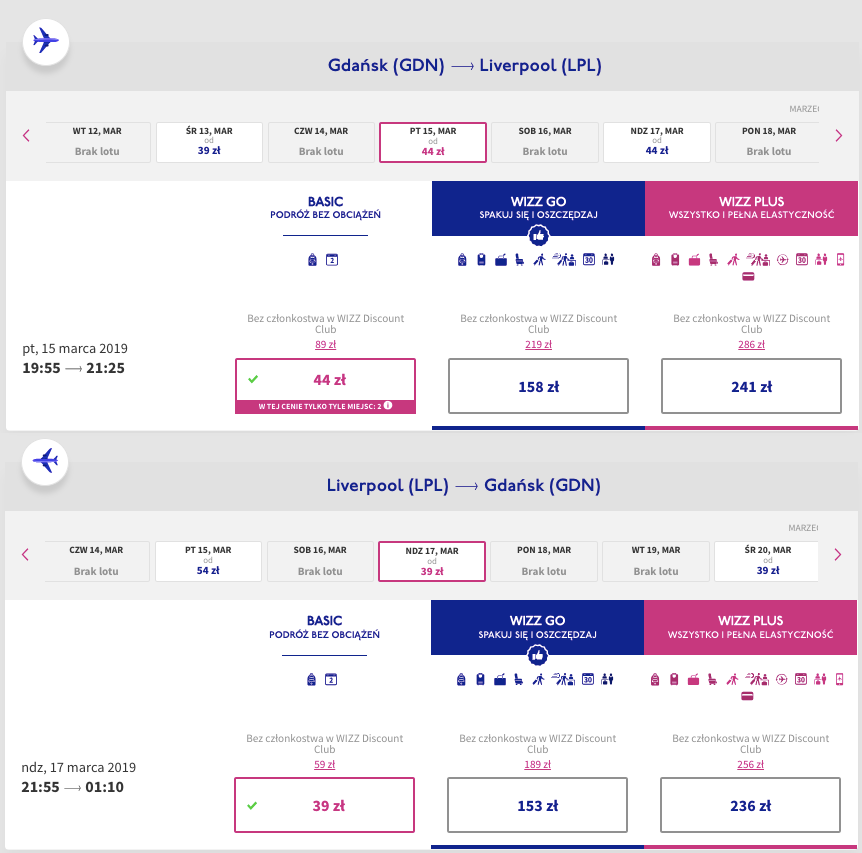Switch outbound date to ŚR 13, MAR
Screen dimensions: 862x853
click(x=209, y=142)
